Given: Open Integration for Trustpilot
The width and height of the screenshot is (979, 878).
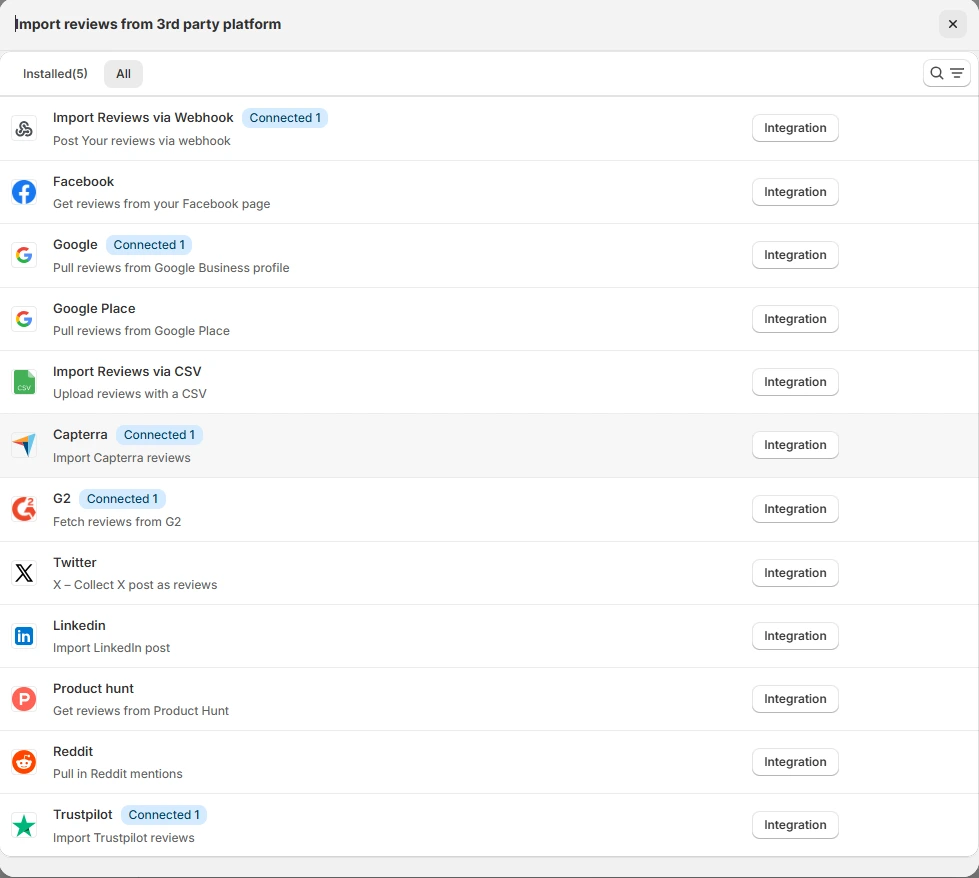Looking at the screenshot, I should (x=794, y=825).
